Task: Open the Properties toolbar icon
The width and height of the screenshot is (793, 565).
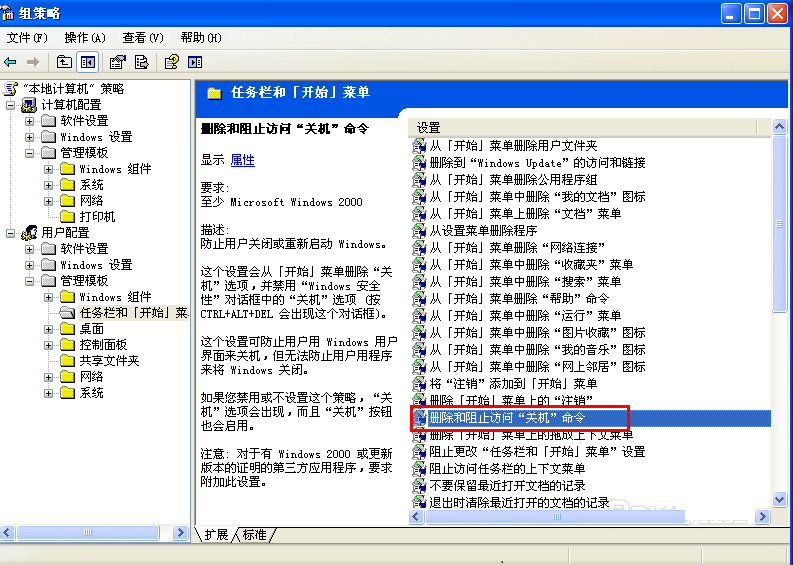Action: coord(117,62)
